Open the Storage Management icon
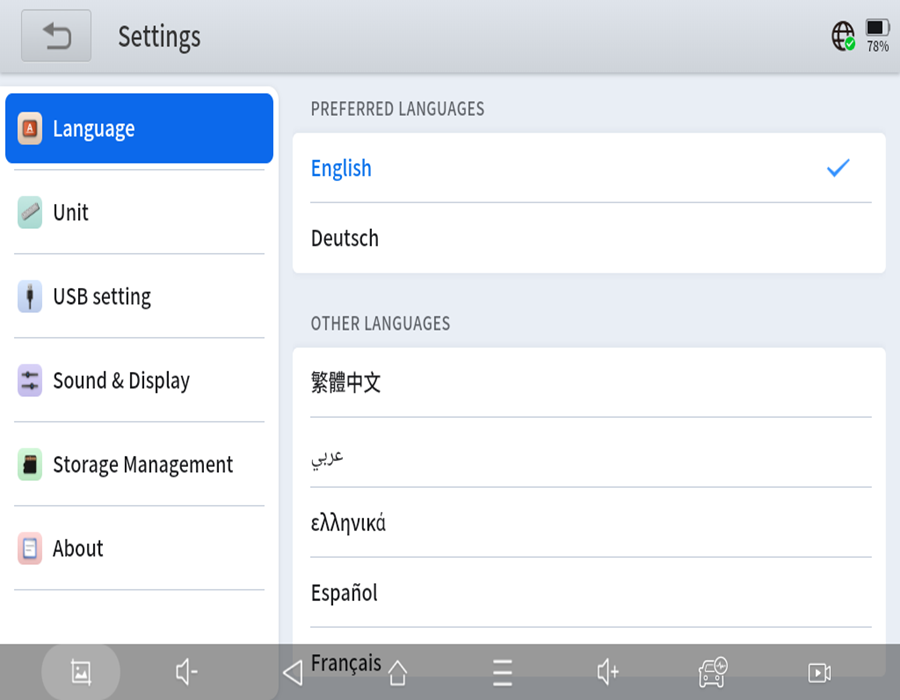Viewport: 900px width, 700px height. click(x=31, y=464)
